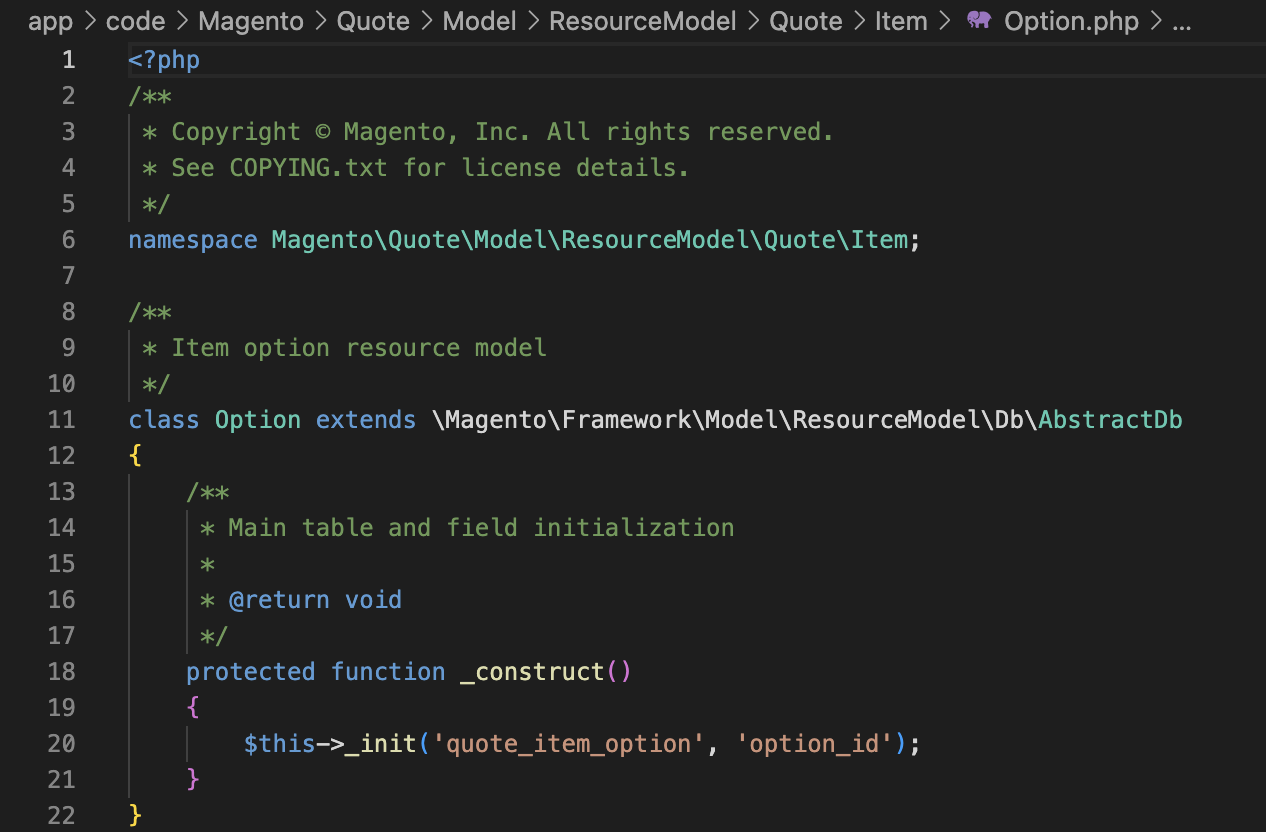Click the 'protected' keyword on line 18
The width and height of the screenshot is (1266, 832).
(x=251, y=672)
